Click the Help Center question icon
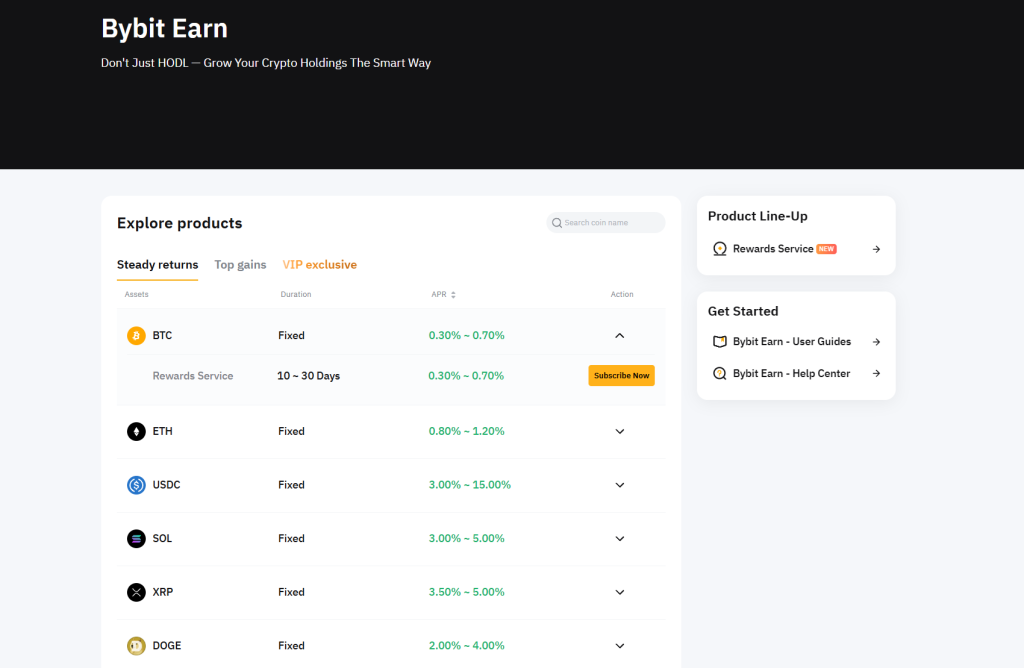Viewport: 1024px width, 668px height. (719, 374)
